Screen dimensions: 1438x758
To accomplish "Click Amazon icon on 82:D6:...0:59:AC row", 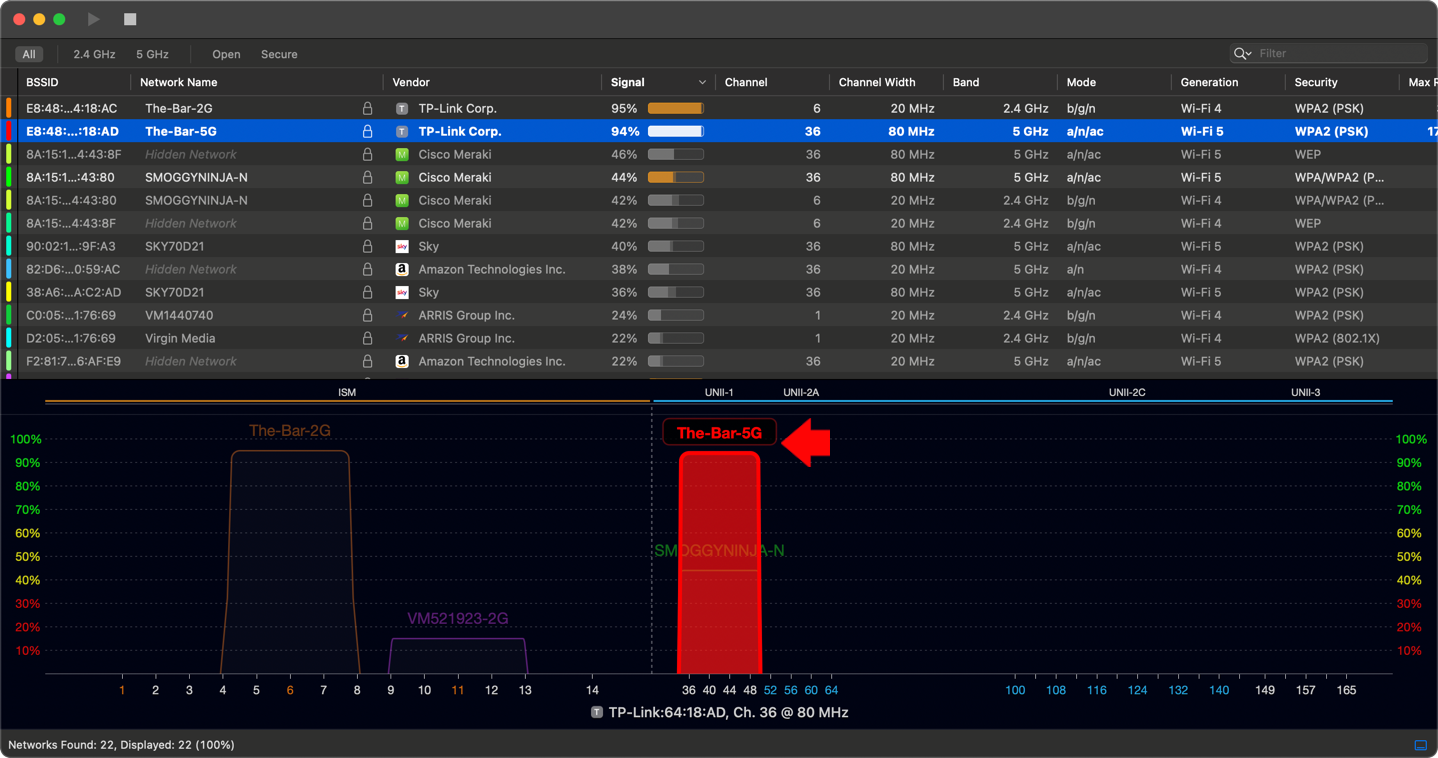I will (x=402, y=269).
